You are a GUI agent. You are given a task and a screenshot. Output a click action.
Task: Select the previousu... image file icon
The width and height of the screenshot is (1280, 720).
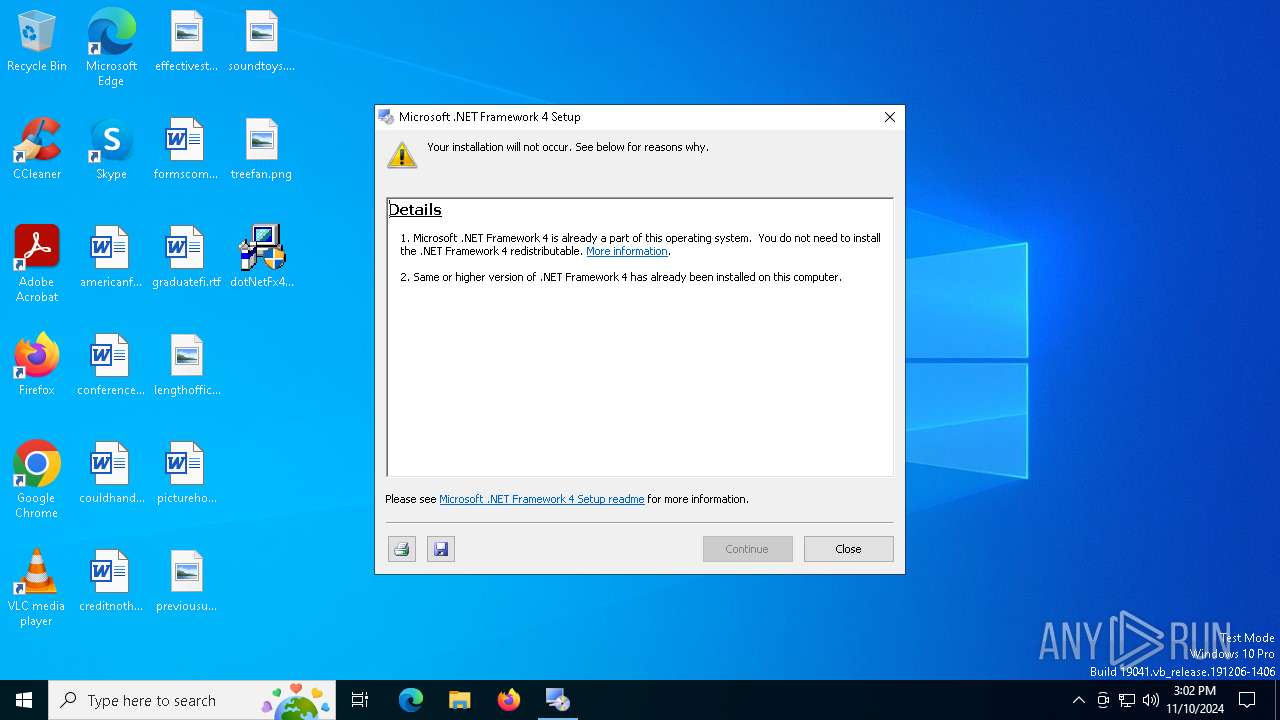(186, 582)
